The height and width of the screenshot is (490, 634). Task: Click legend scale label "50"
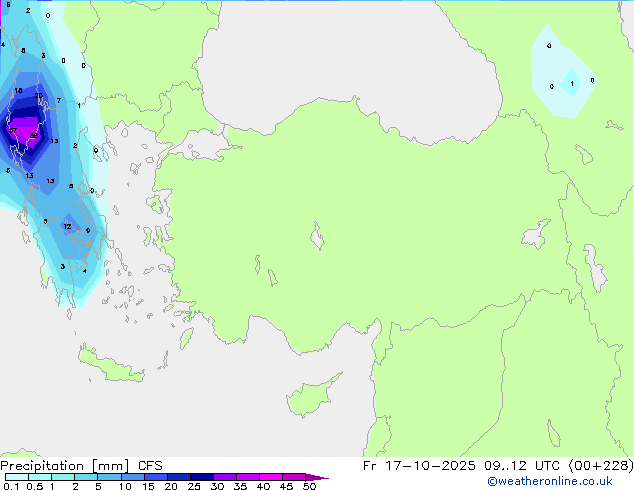309,486
